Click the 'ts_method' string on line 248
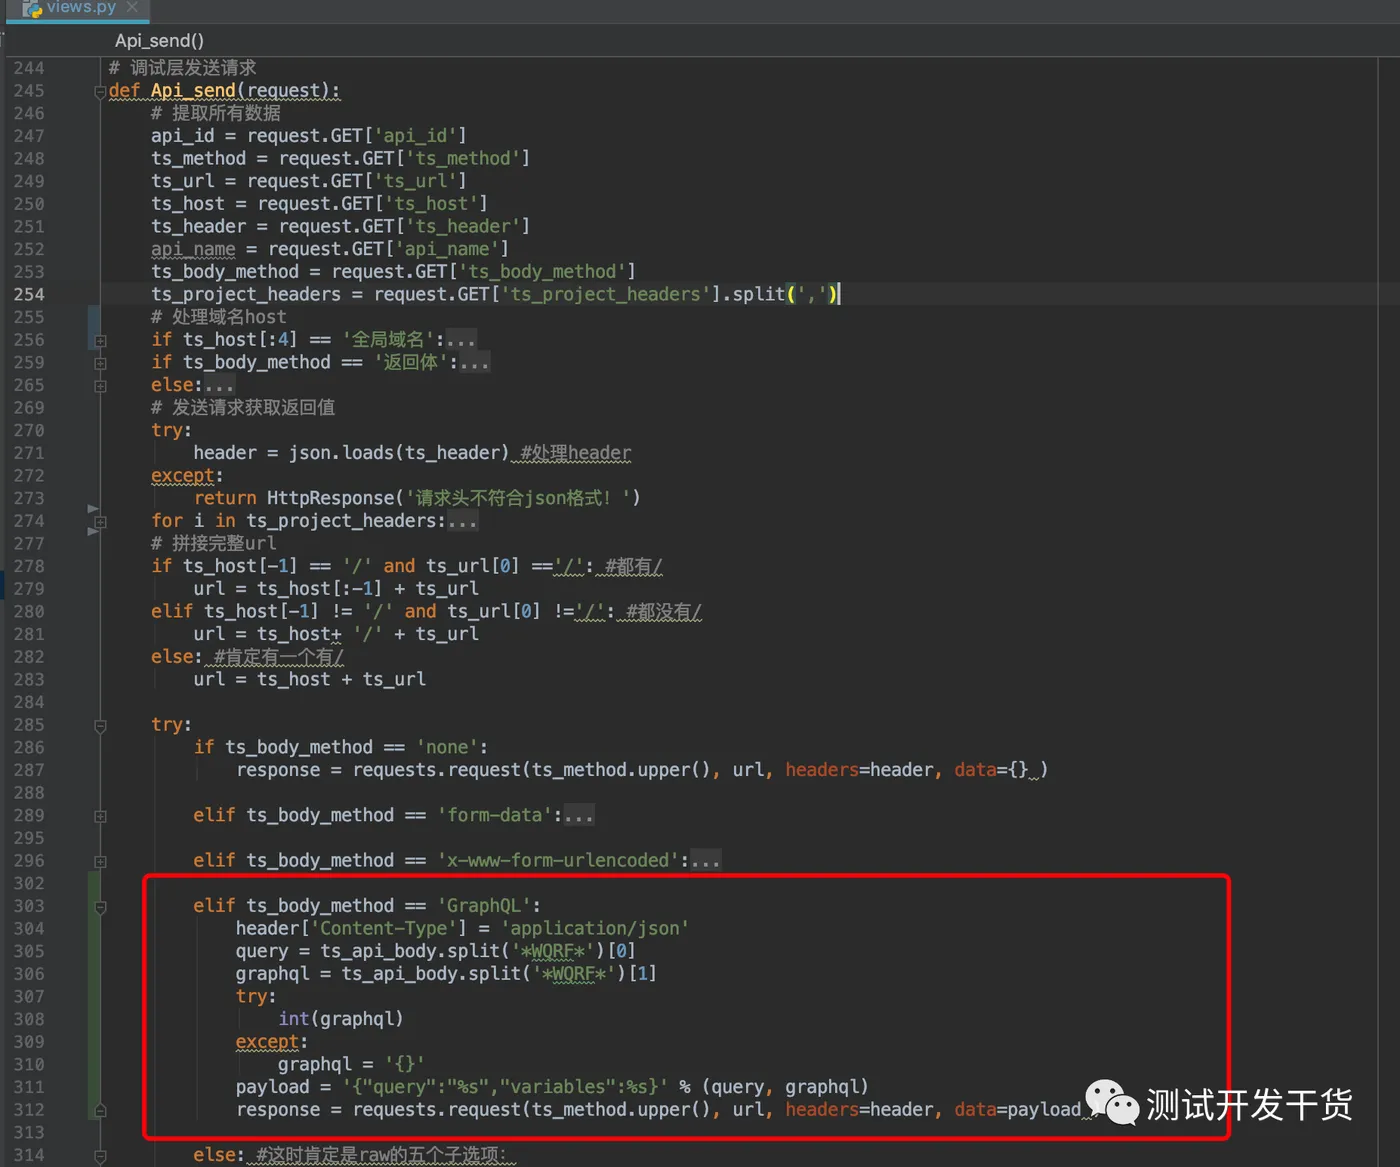 462,158
